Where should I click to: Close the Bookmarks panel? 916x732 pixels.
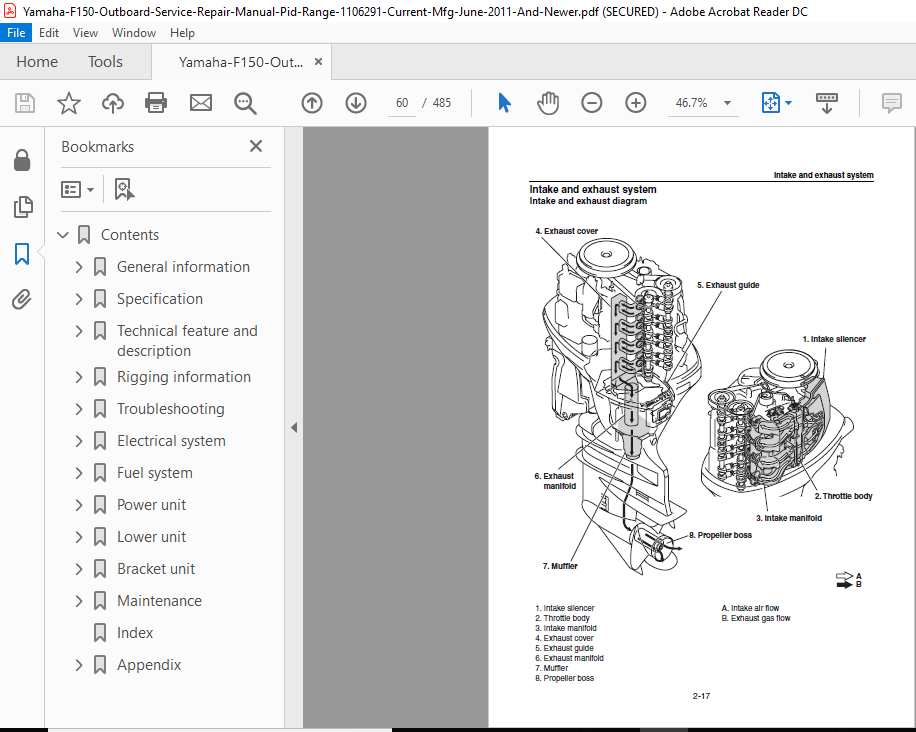pos(256,146)
